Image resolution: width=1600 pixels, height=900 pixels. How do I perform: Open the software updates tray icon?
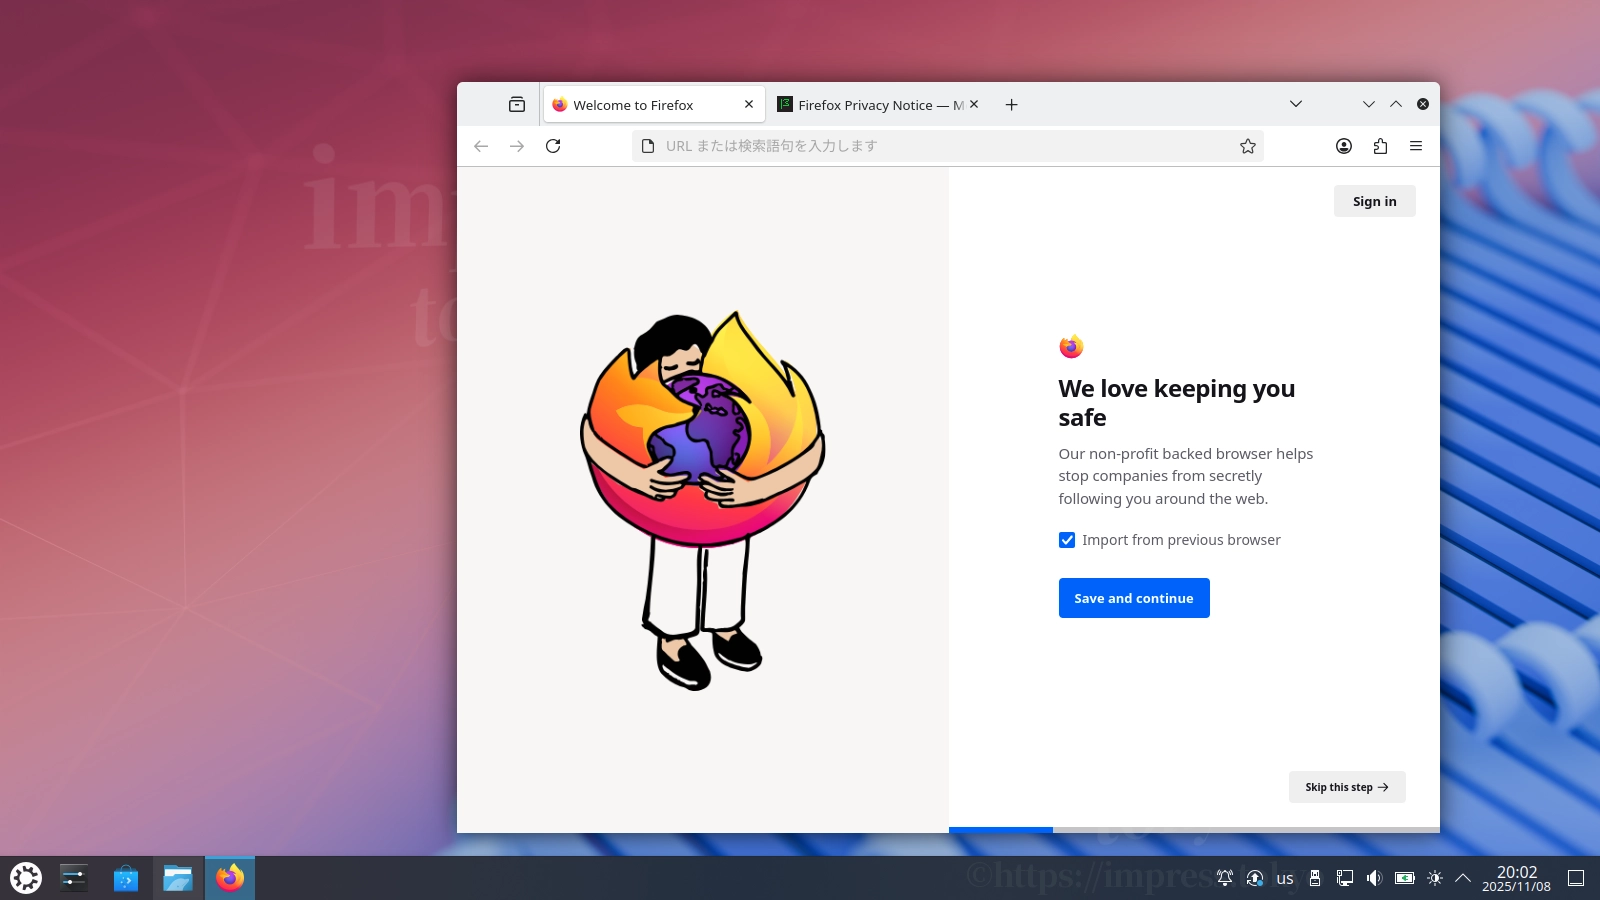pos(1255,878)
